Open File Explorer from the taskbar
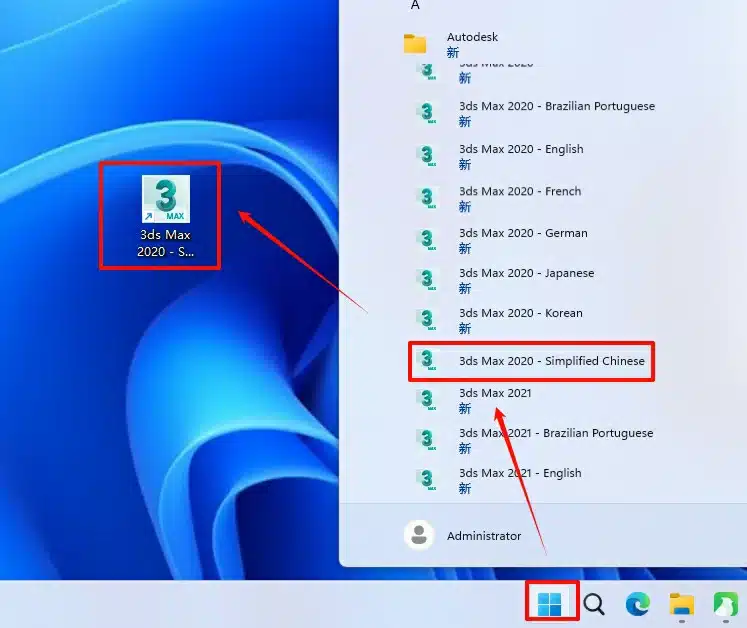This screenshot has height=628, width=747. click(x=682, y=604)
